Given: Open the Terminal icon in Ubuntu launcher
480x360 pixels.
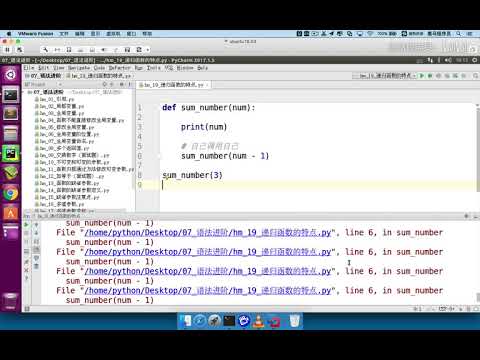Looking at the screenshot, I should tap(11, 95).
